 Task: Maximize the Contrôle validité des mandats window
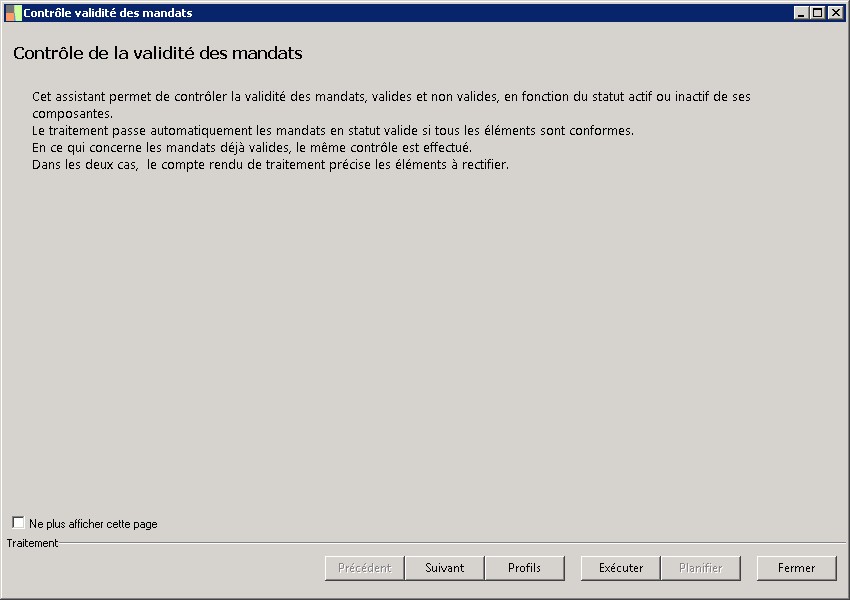818,12
